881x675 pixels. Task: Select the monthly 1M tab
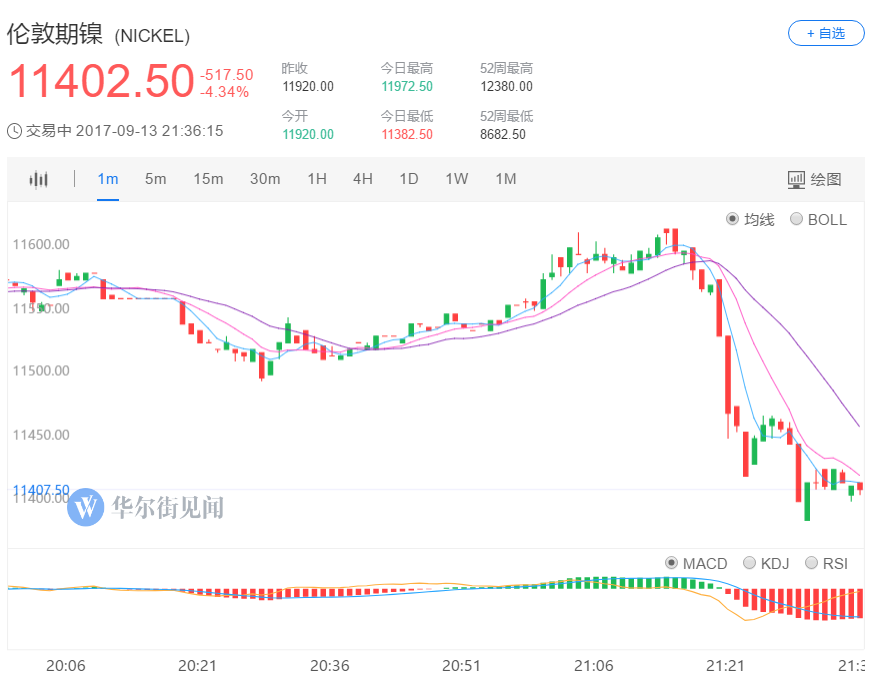click(x=505, y=179)
